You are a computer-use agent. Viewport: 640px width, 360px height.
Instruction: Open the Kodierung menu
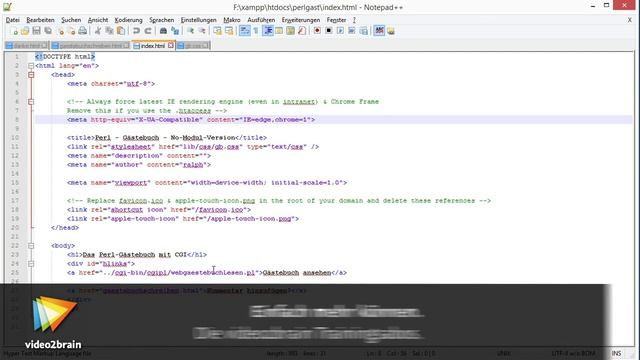128,20
